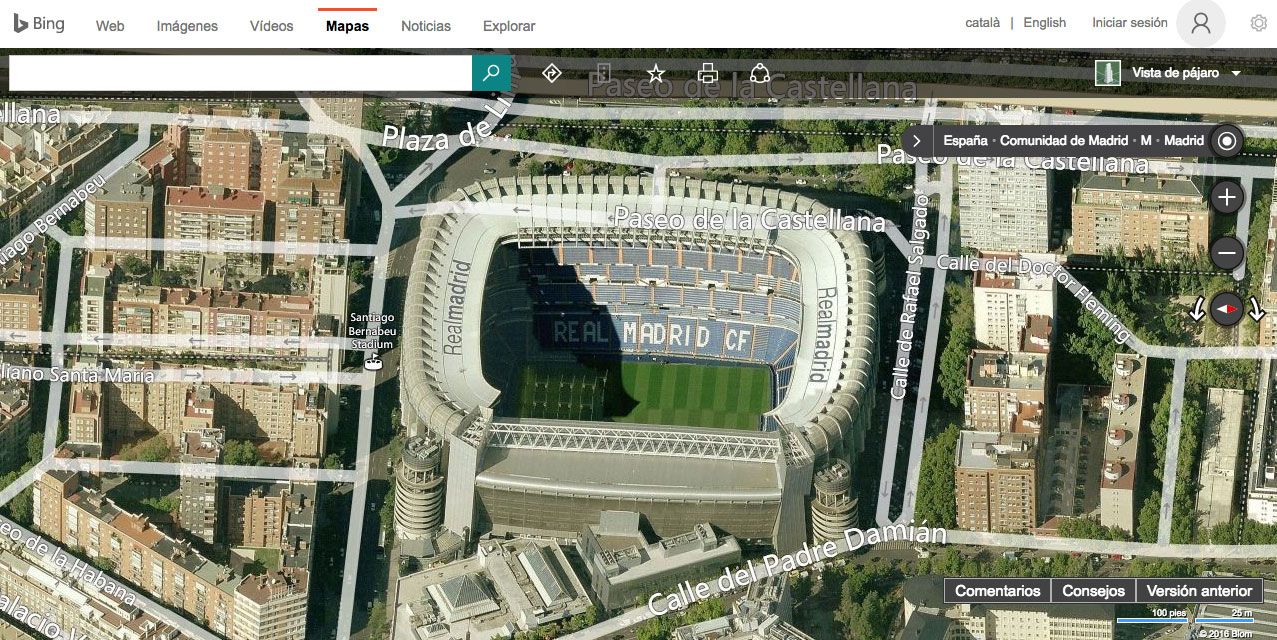Open directions with the diamond arrow icon
Viewport: 1277px width, 640px height.
[x=551, y=73]
